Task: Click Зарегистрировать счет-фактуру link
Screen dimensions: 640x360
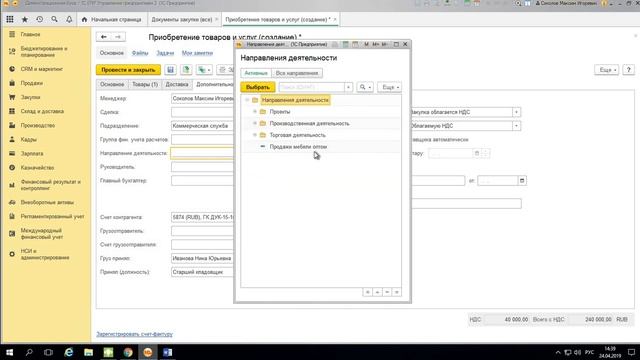Action: tap(134, 334)
